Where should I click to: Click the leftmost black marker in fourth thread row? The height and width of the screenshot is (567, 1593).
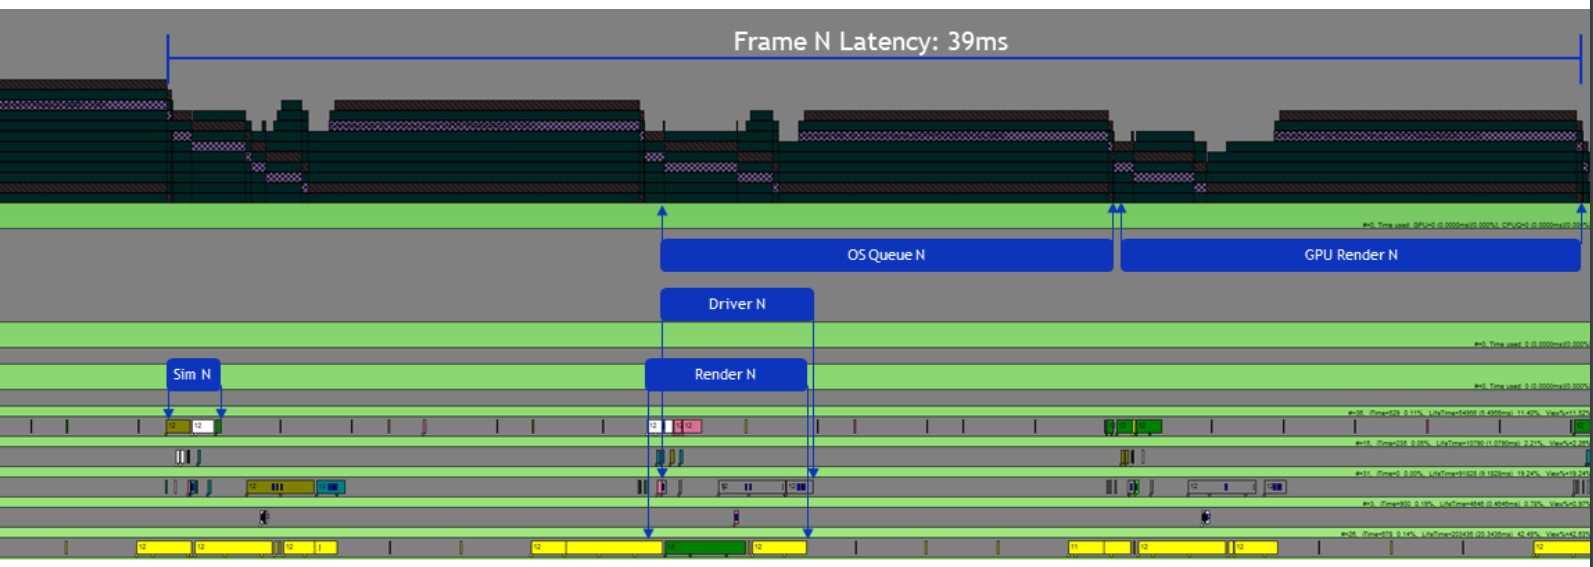pos(264,517)
